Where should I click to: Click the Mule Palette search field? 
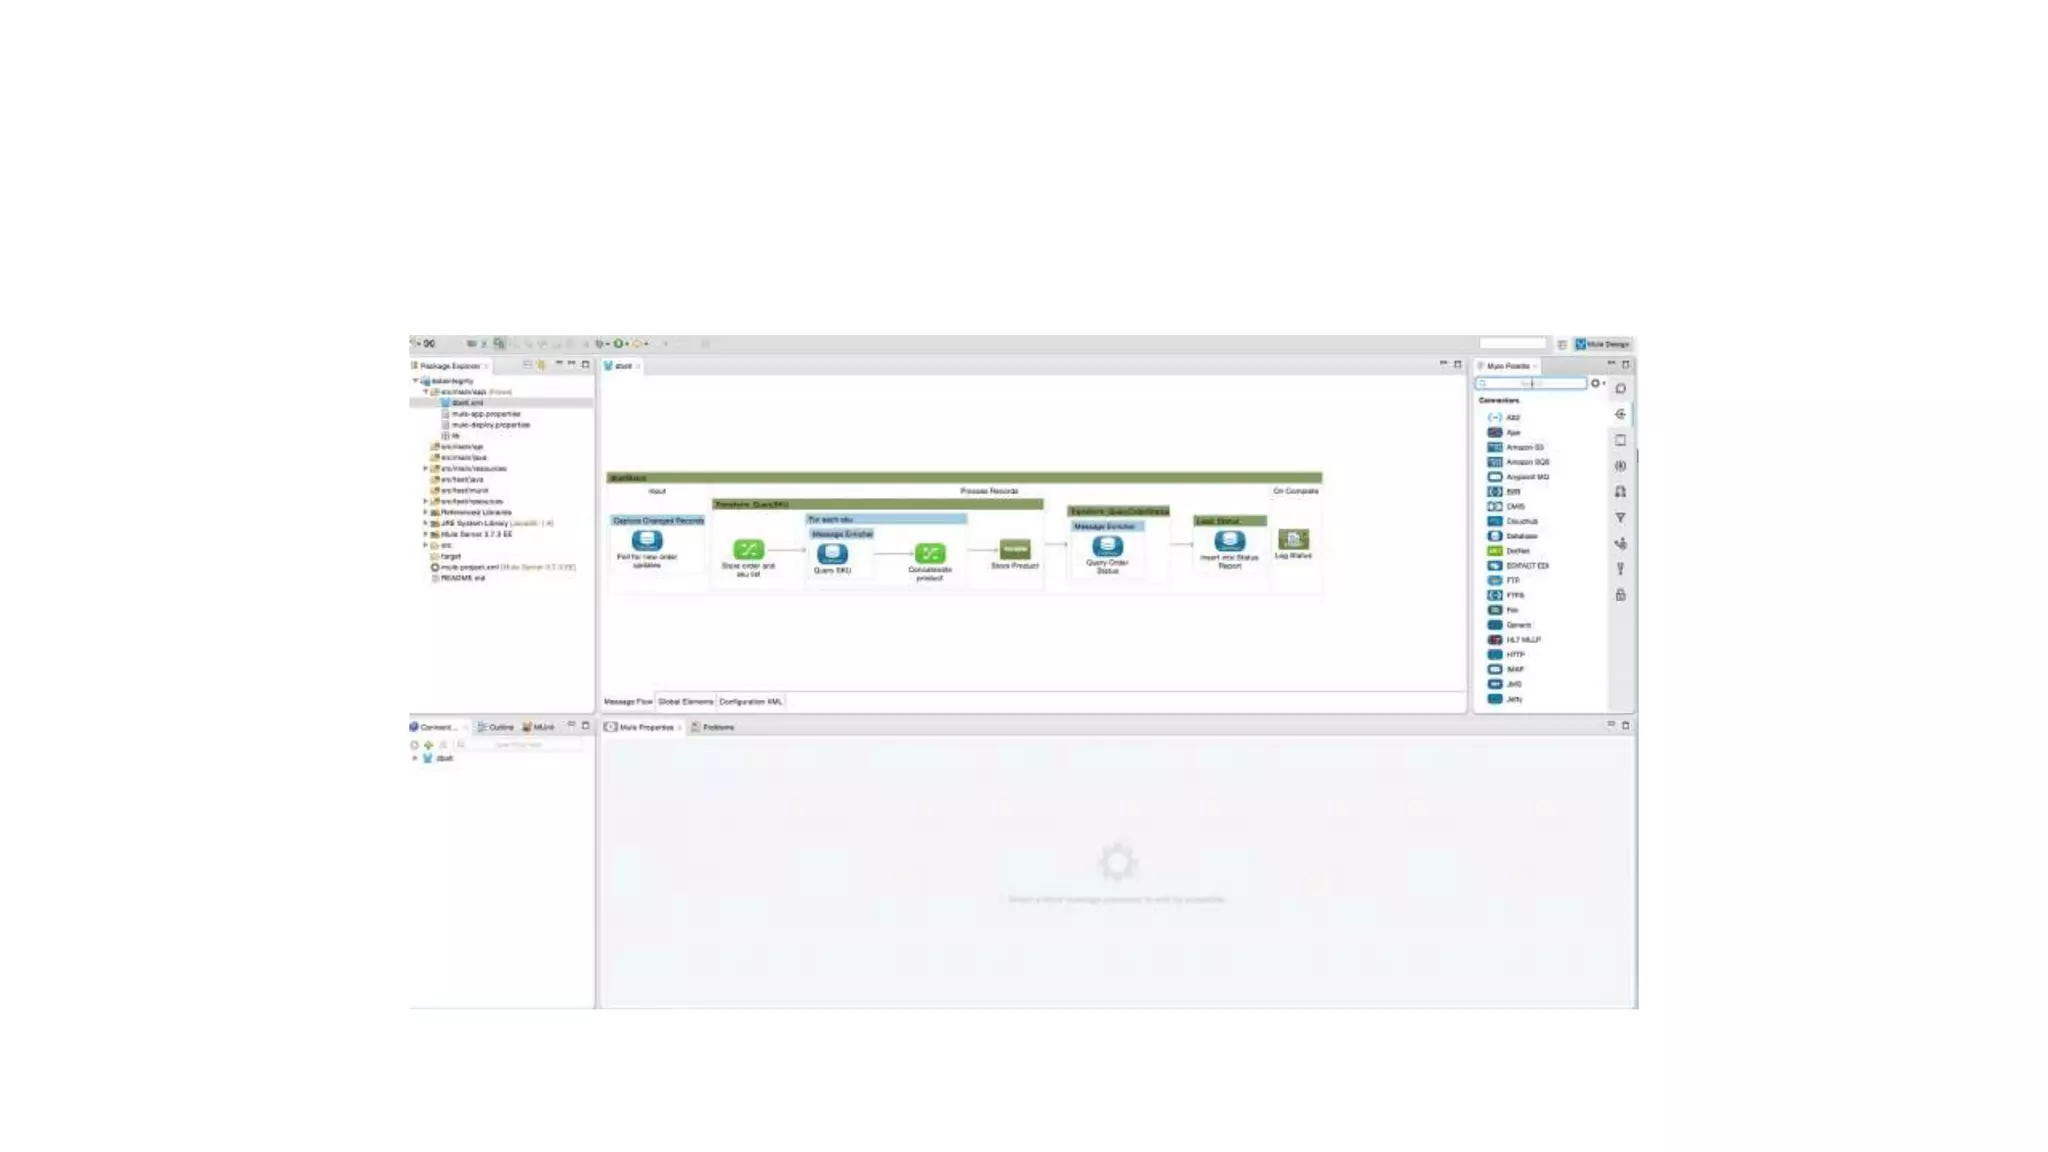1532,384
